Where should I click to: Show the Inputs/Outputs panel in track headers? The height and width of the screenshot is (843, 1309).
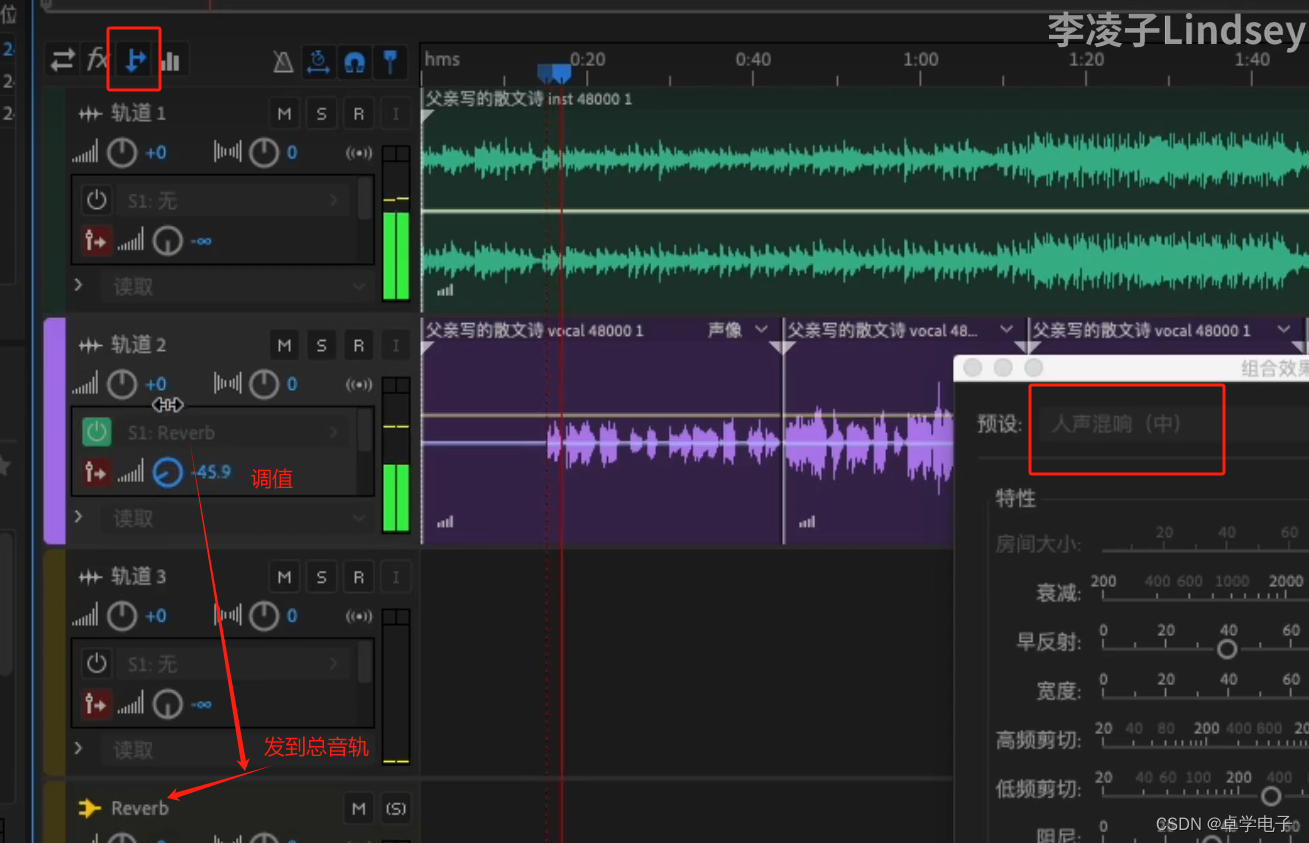pos(62,61)
